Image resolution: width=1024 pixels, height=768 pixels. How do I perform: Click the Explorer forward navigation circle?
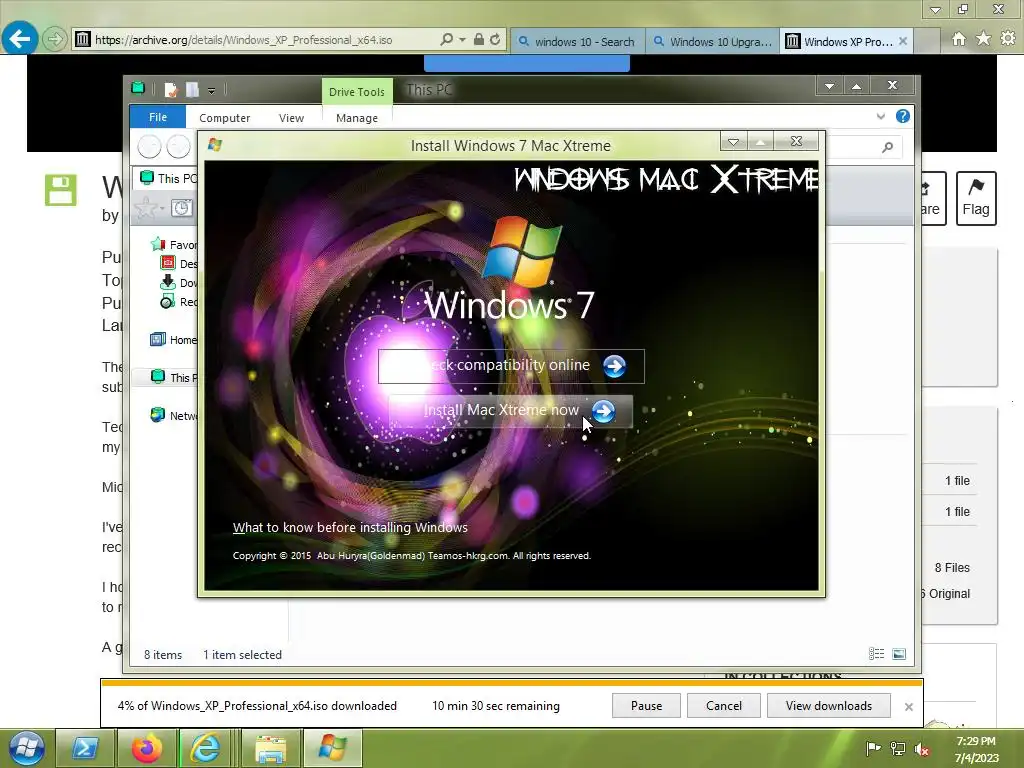178,146
